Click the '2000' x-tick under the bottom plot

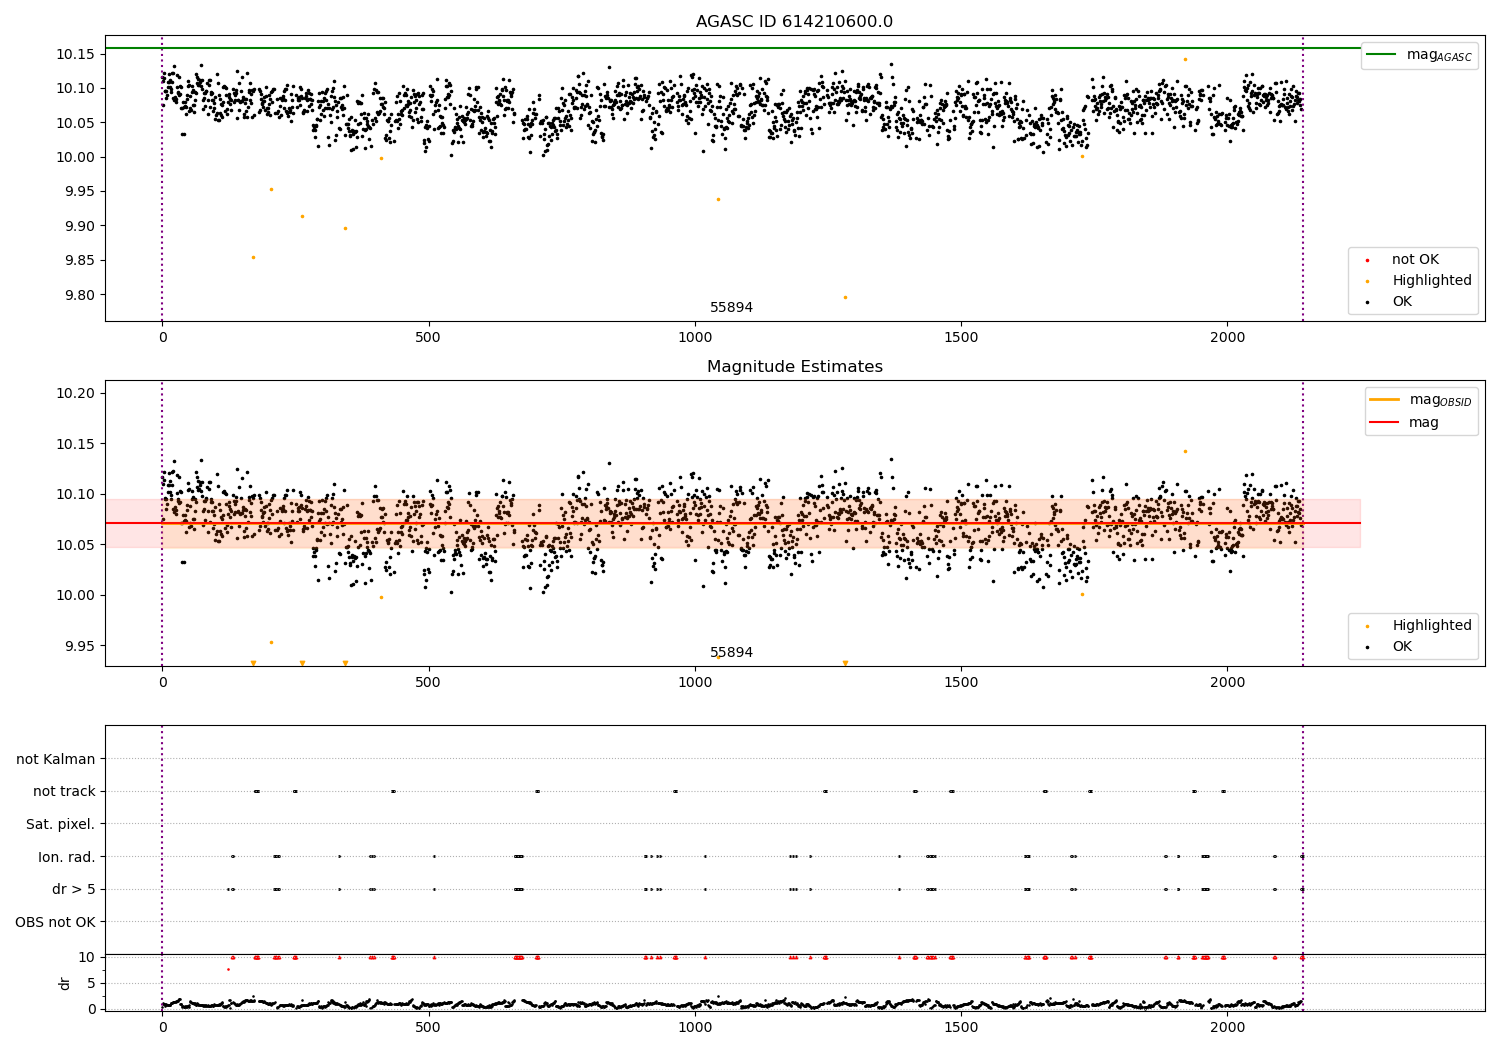[1227, 1027]
